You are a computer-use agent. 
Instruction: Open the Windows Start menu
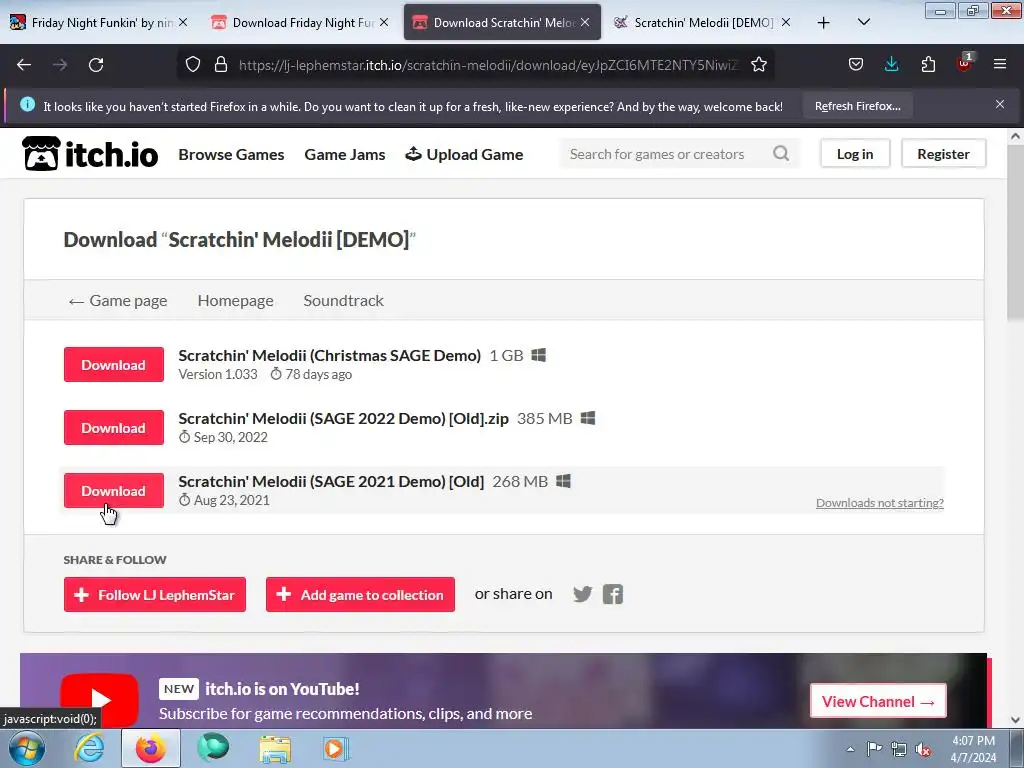click(x=26, y=748)
